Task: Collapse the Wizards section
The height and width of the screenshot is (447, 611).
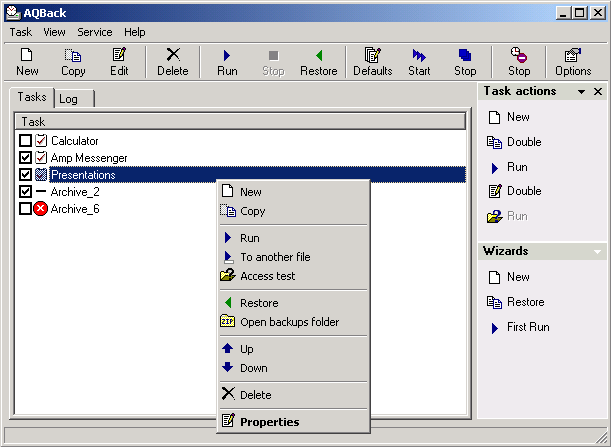Action: pyautogui.click(x=597, y=252)
